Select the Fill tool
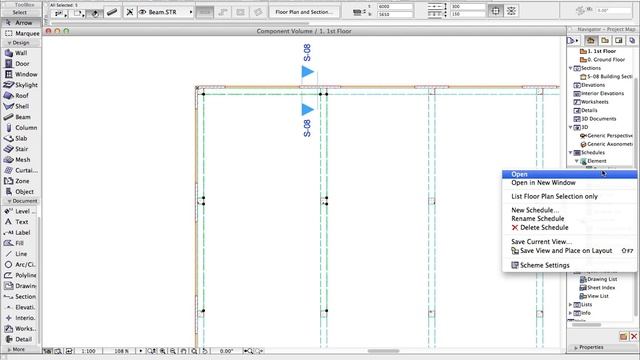The width and height of the screenshot is (640, 360). (20, 243)
